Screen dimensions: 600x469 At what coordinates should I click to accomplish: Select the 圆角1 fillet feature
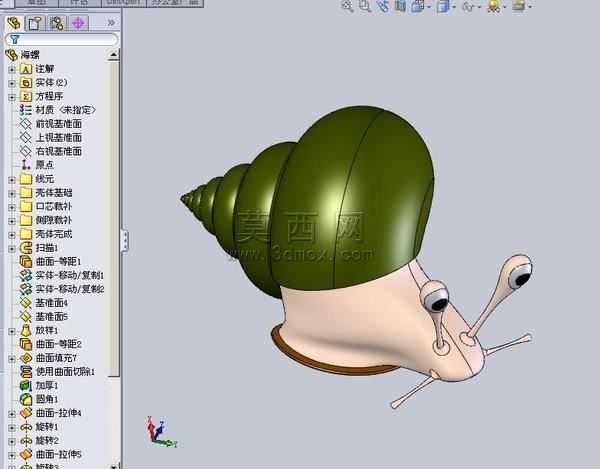pos(39,399)
